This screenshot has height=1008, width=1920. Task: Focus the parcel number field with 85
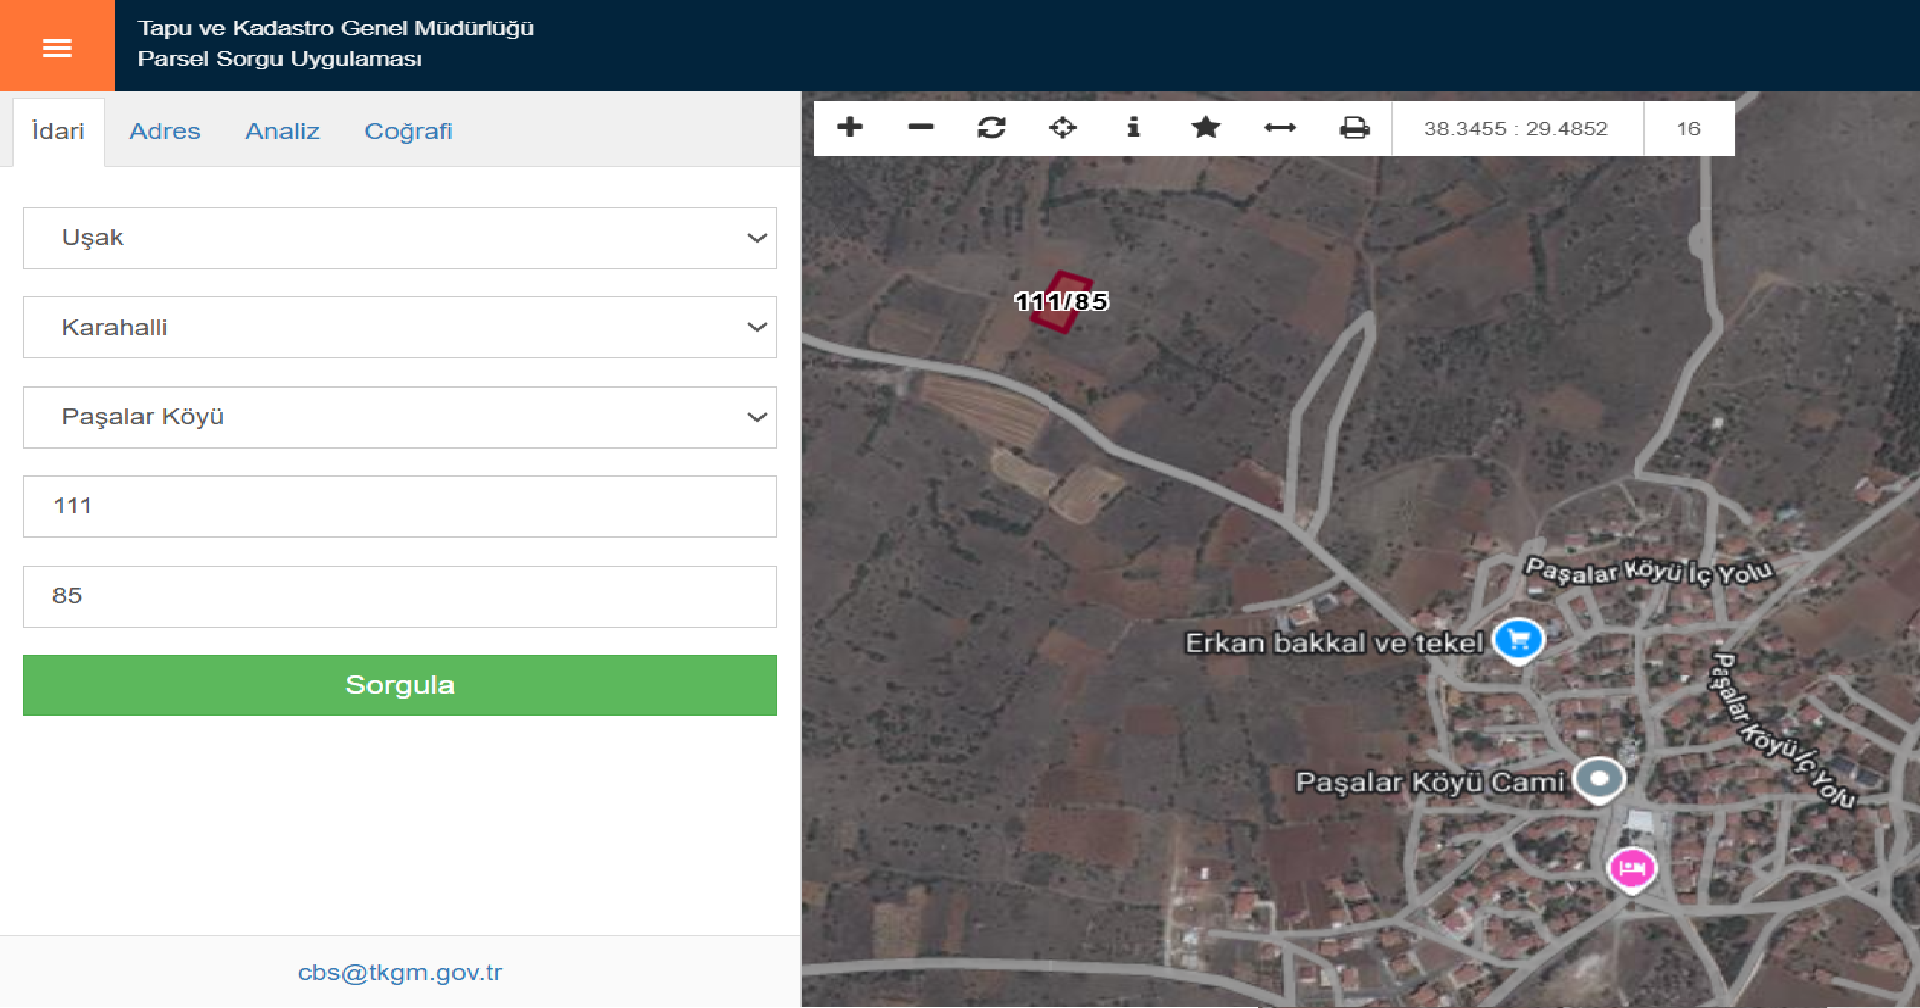pos(400,596)
